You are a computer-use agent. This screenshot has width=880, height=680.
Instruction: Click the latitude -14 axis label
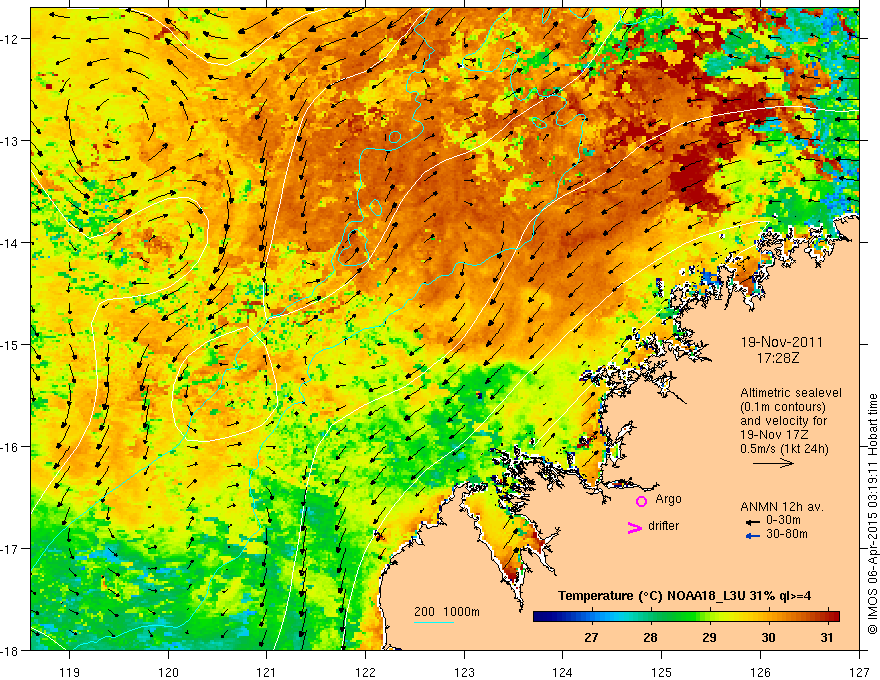click(11, 243)
